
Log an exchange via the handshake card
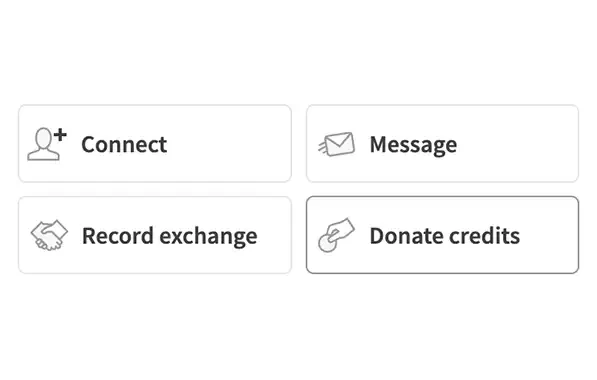pyautogui.click(x=155, y=235)
